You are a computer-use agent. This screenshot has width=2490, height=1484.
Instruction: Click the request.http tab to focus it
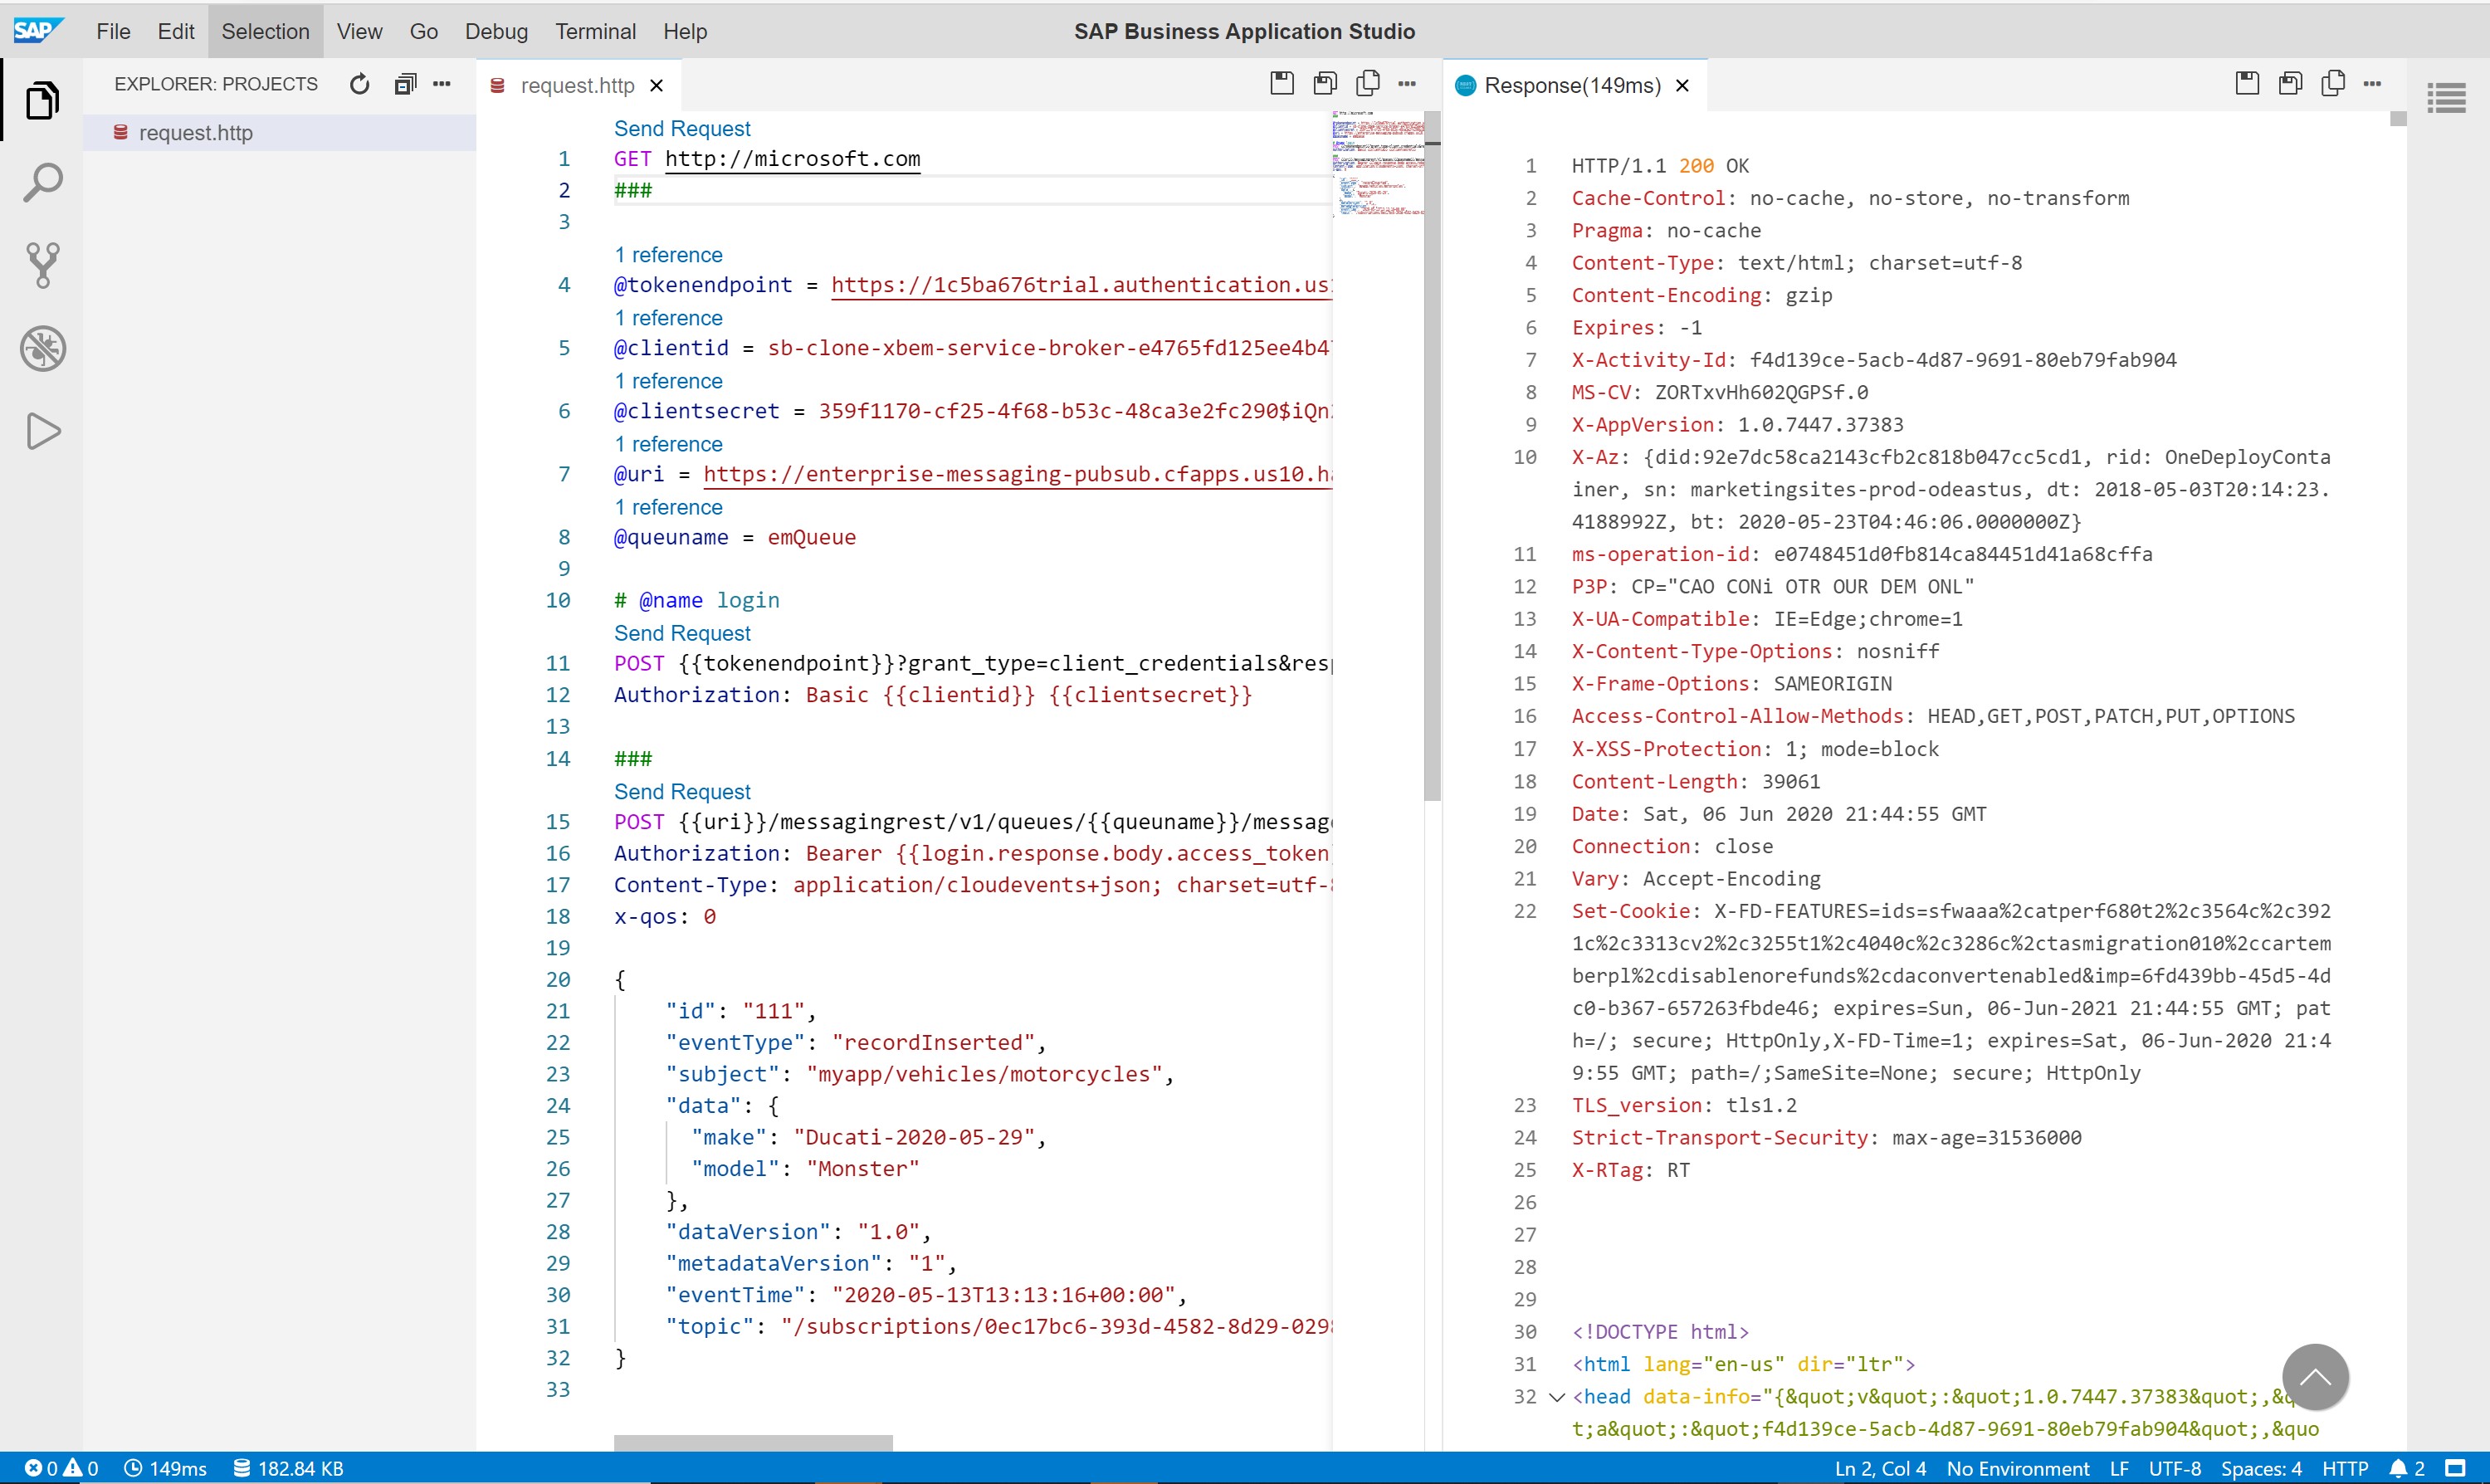click(x=574, y=83)
